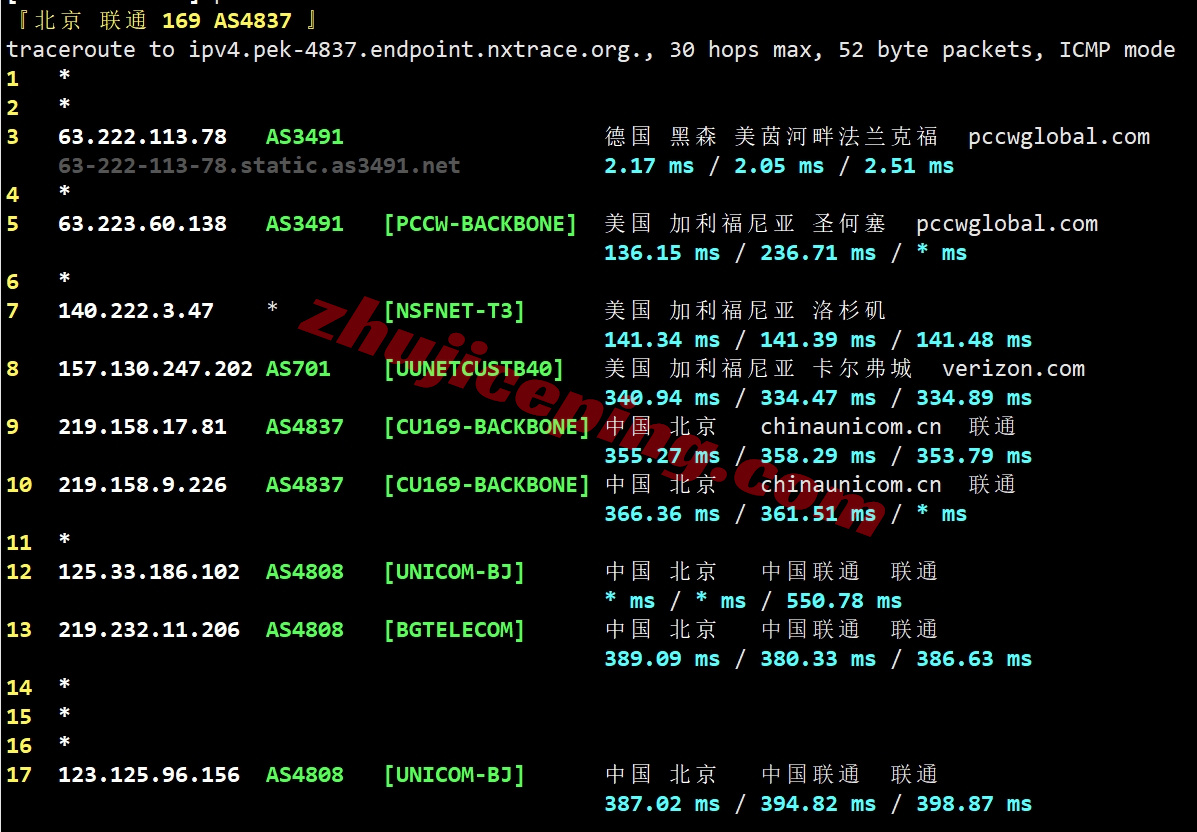Click IP address 63.223.60.138
Screen dimensions: 1197x832
[x=143, y=224]
